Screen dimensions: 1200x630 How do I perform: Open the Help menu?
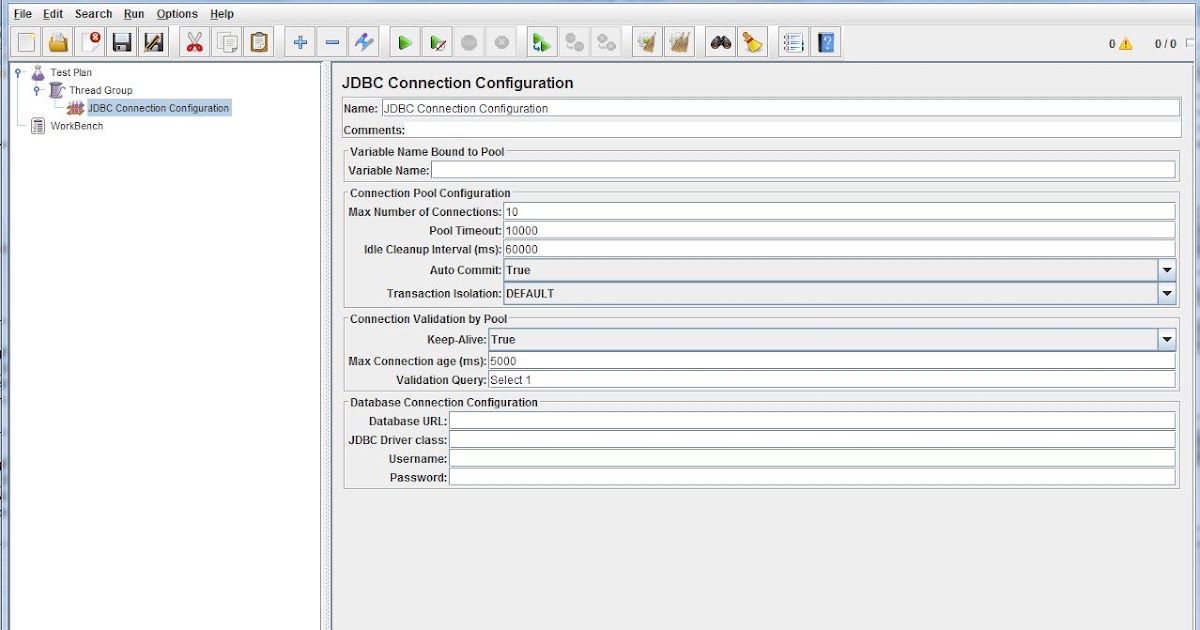pos(222,13)
